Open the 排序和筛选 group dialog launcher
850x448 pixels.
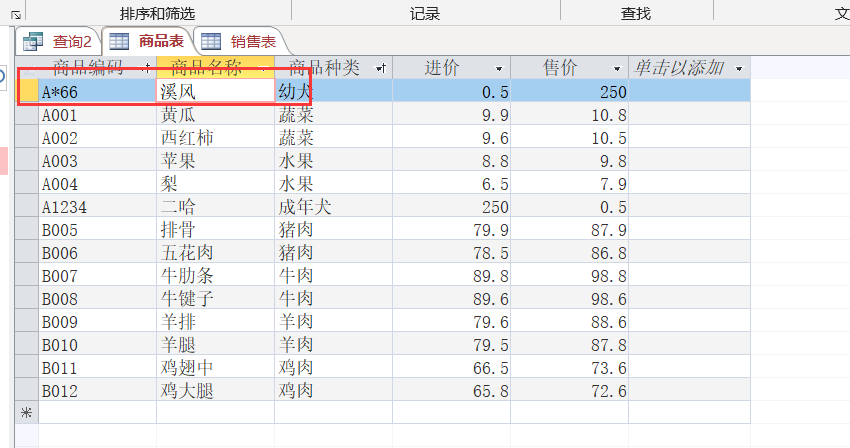pos(16,15)
